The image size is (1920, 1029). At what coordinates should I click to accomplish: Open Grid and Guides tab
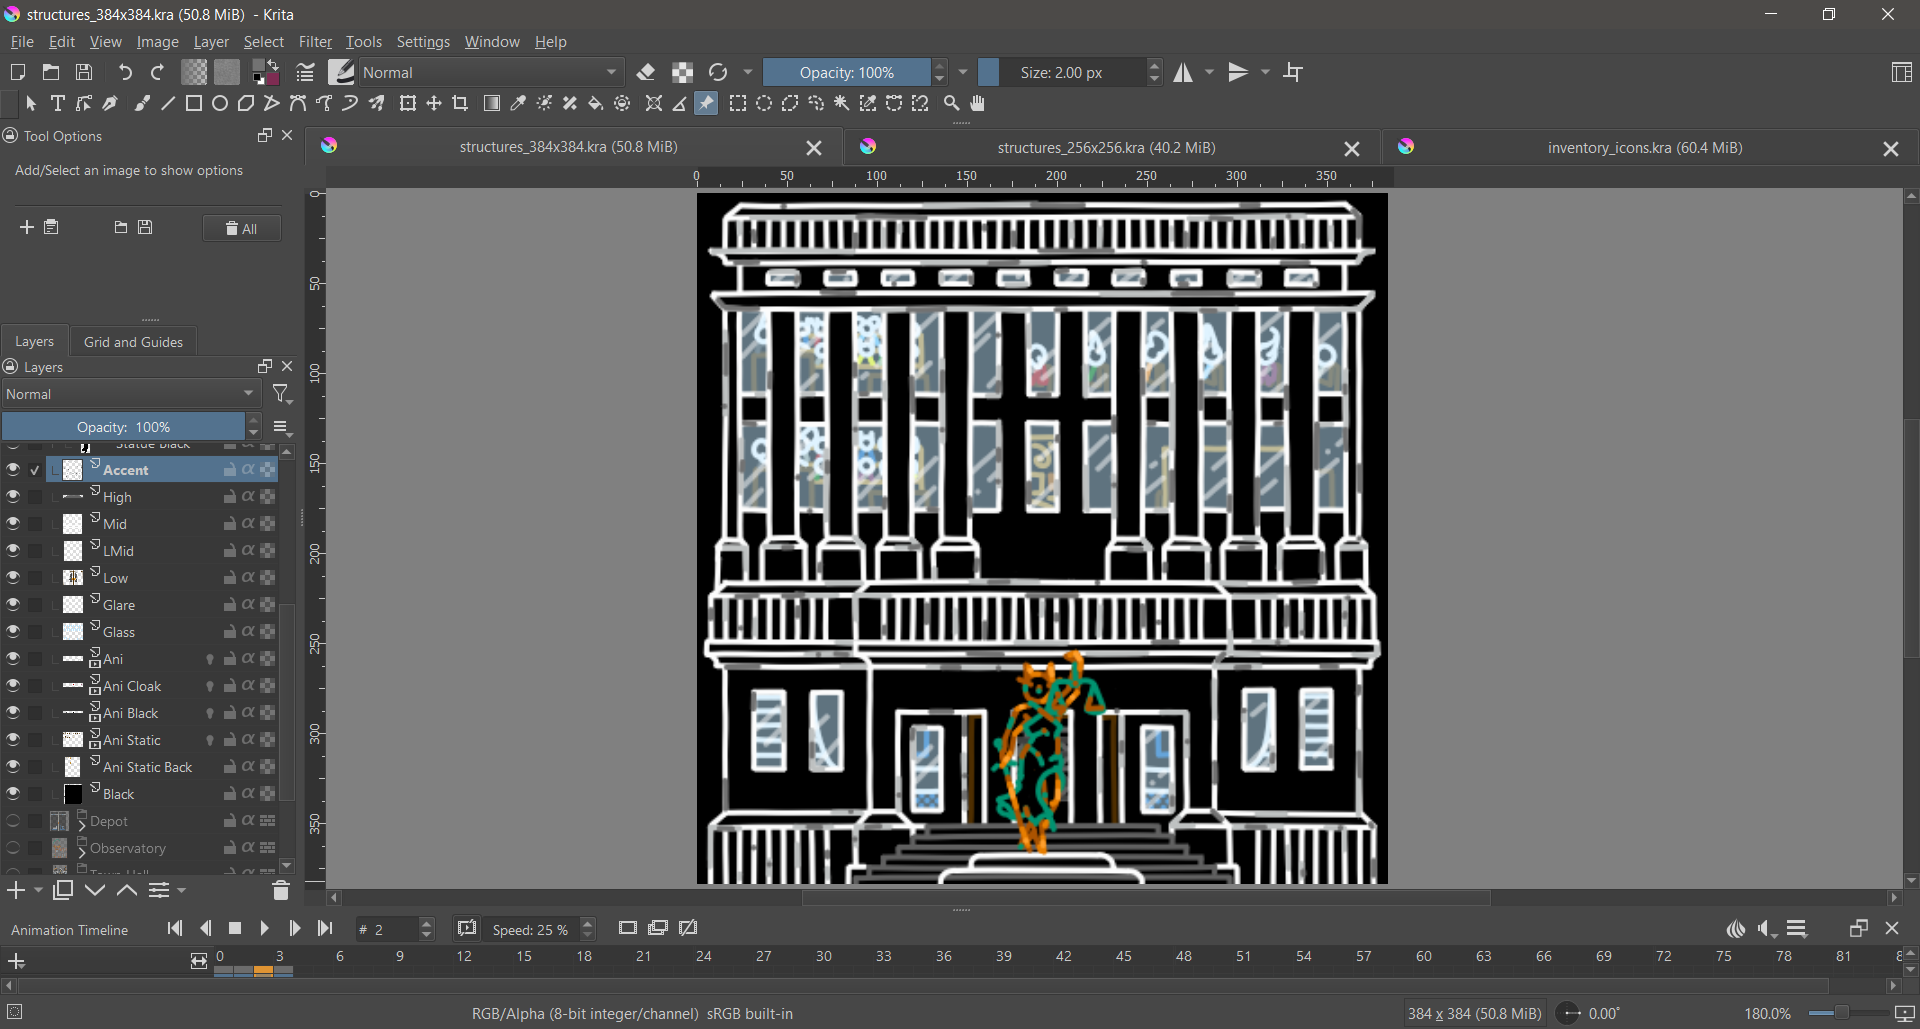tap(133, 342)
